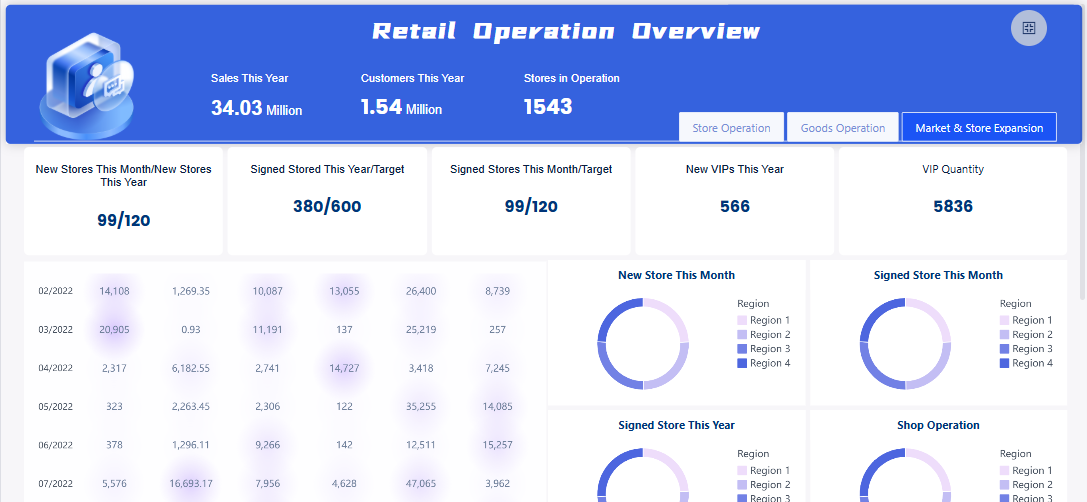Click the Signed Store This Year chart title
The height and width of the screenshot is (502, 1087).
pos(677,425)
